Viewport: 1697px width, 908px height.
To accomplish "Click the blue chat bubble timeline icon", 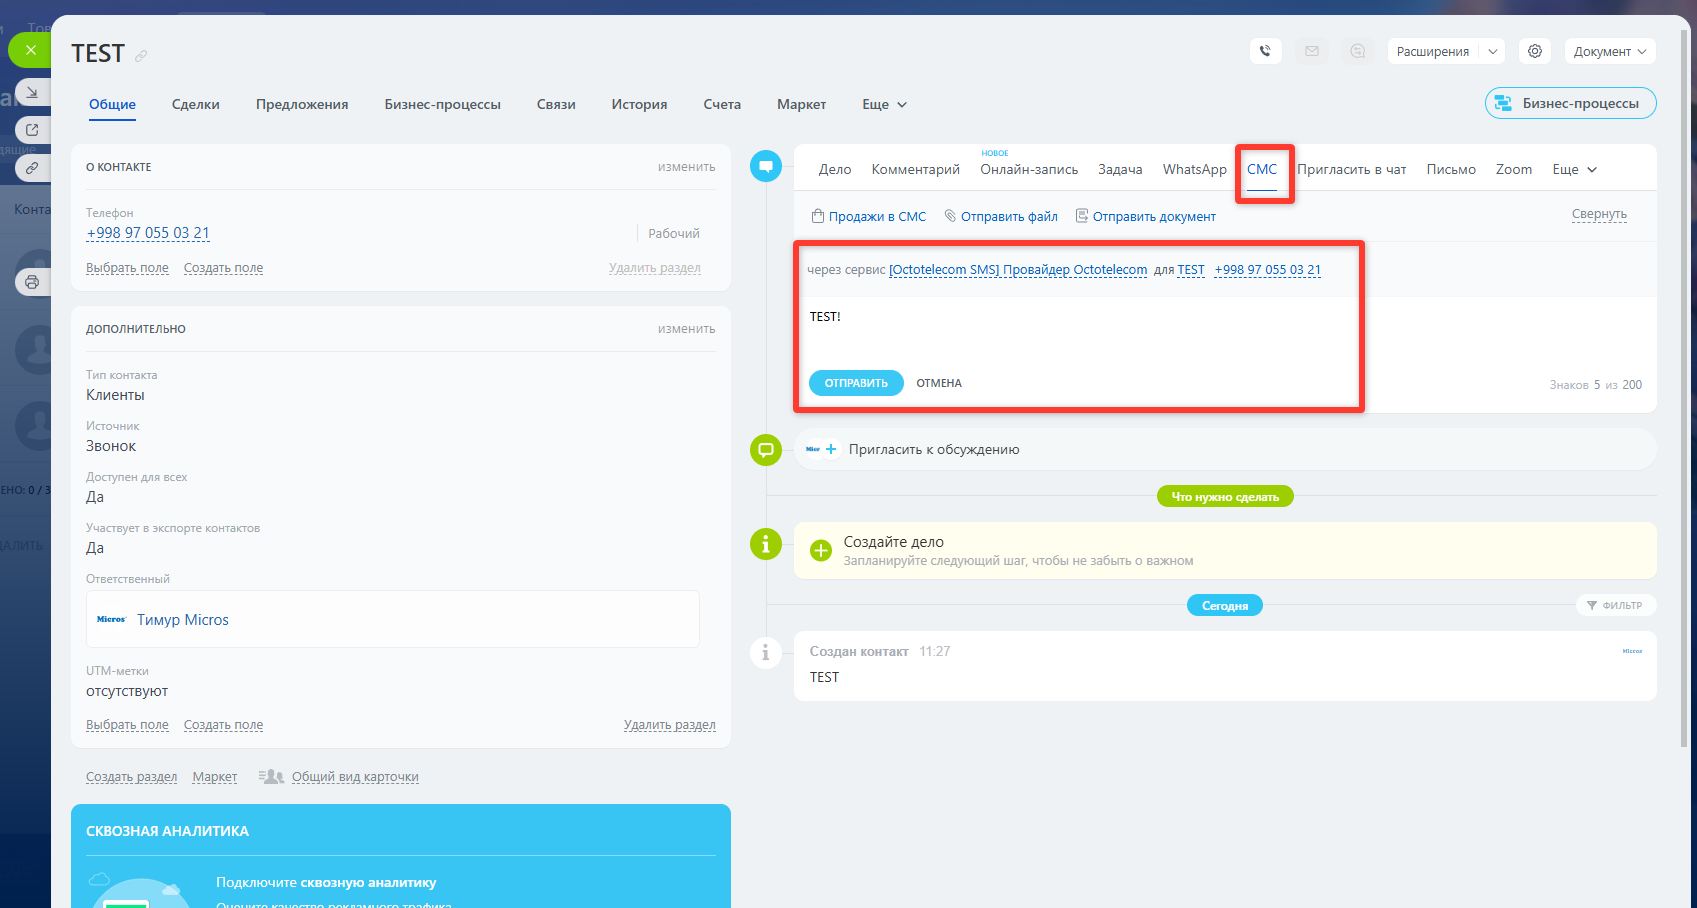I will (766, 165).
